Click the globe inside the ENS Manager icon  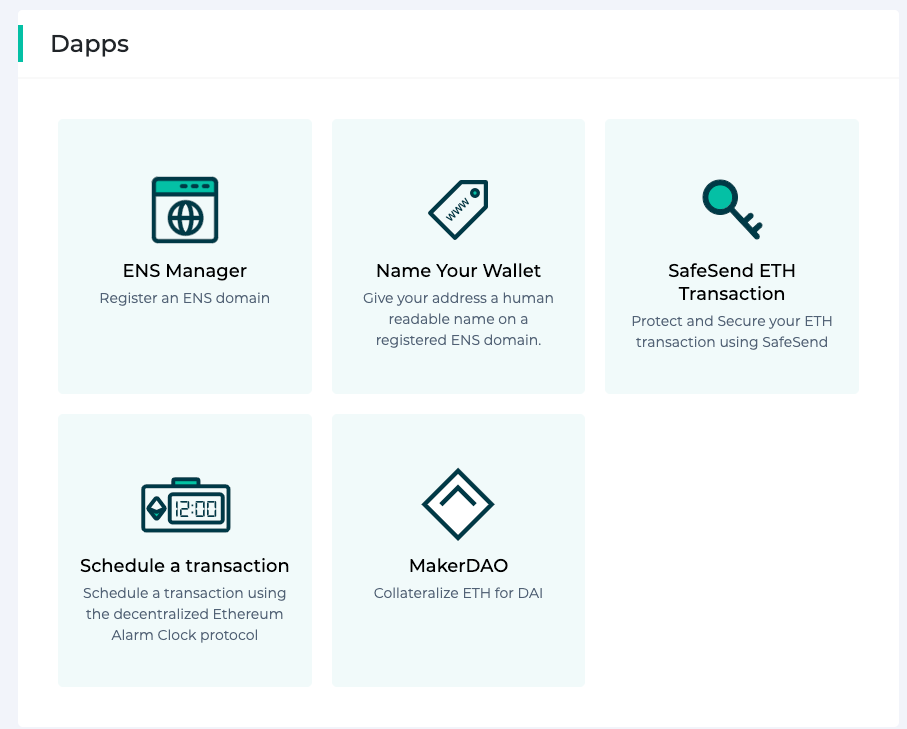185,219
